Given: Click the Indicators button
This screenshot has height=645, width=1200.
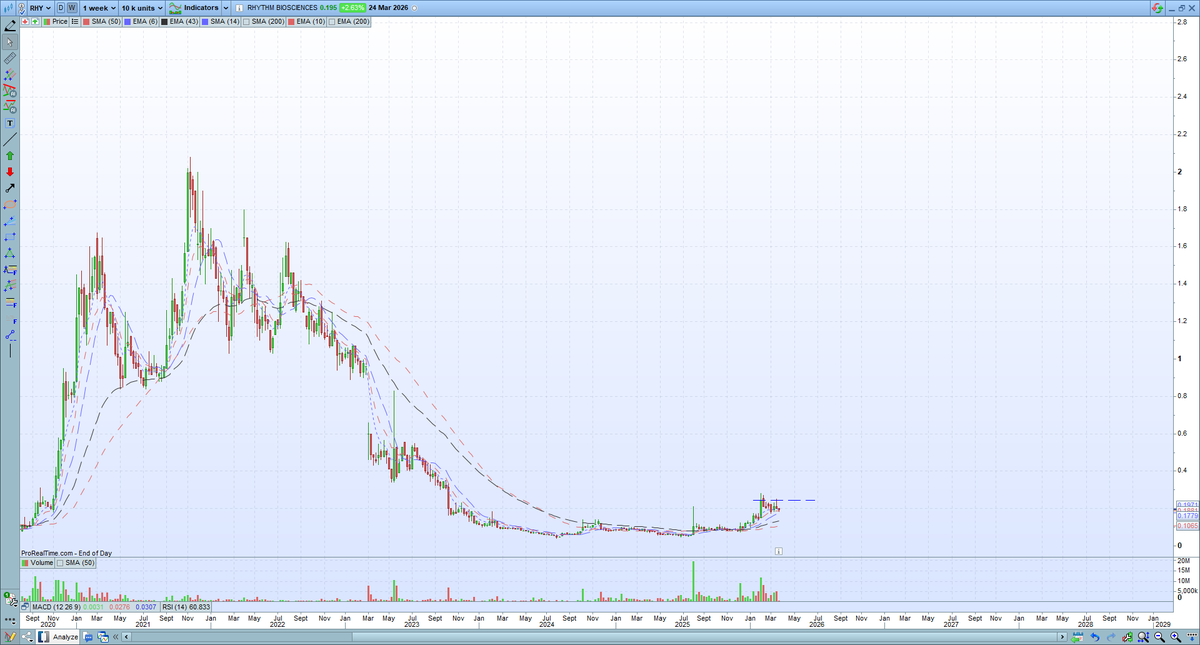Looking at the screenshot, I should [x=193, y=8].
